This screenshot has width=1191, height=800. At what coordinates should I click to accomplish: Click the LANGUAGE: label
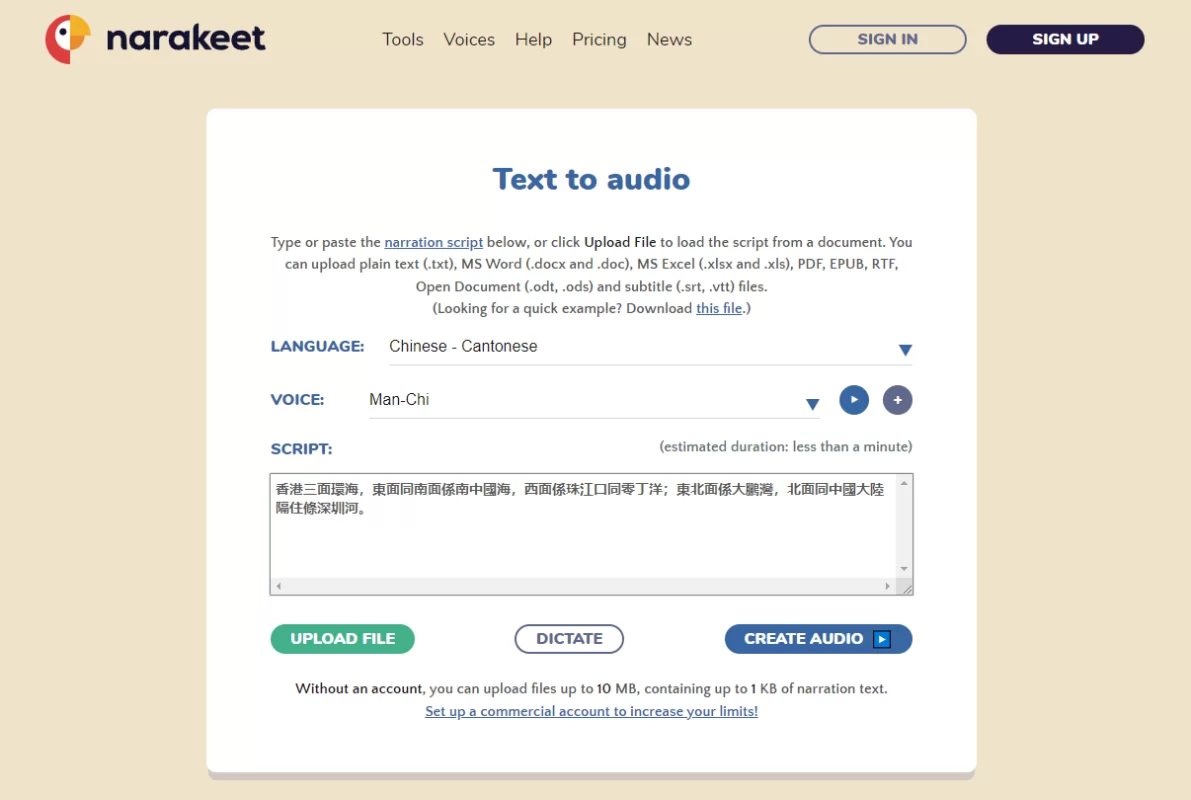click(317, 346)
